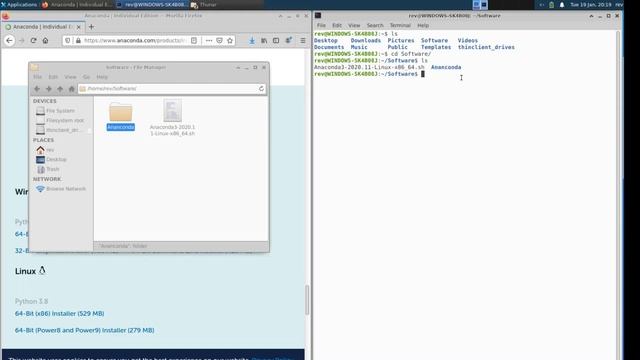This screenshot has width=640, height=360.
Task: Open Firefox library icon
Action: click(264, 40)
